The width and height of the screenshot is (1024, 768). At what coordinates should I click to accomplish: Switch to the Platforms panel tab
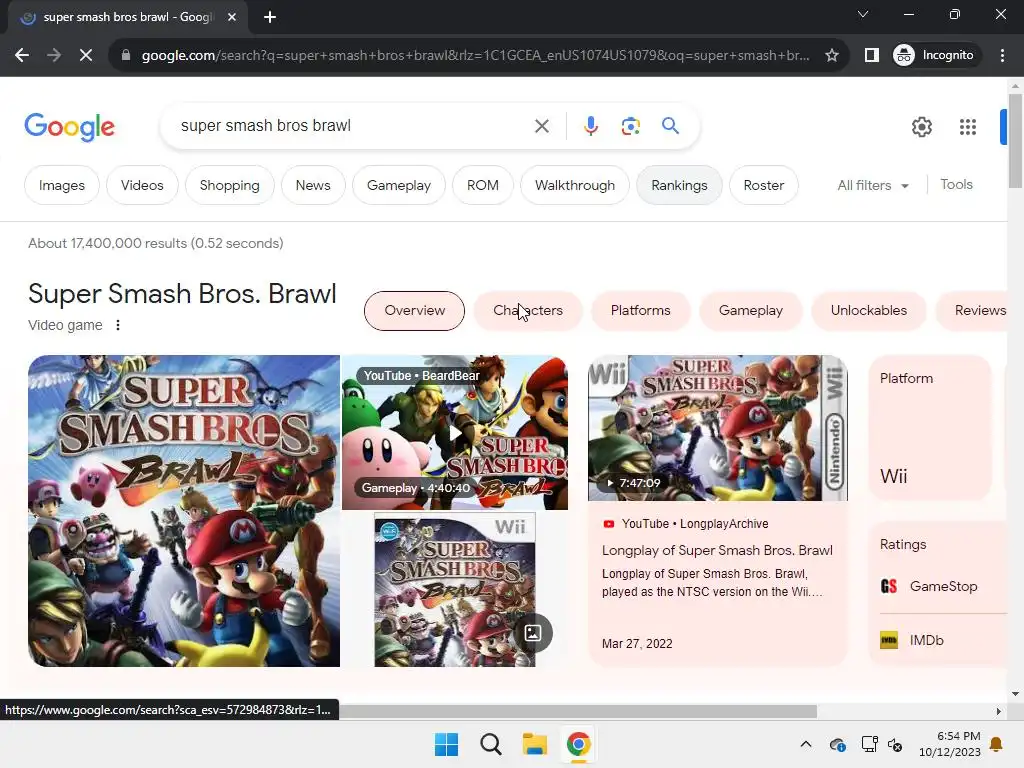(641, 311)
